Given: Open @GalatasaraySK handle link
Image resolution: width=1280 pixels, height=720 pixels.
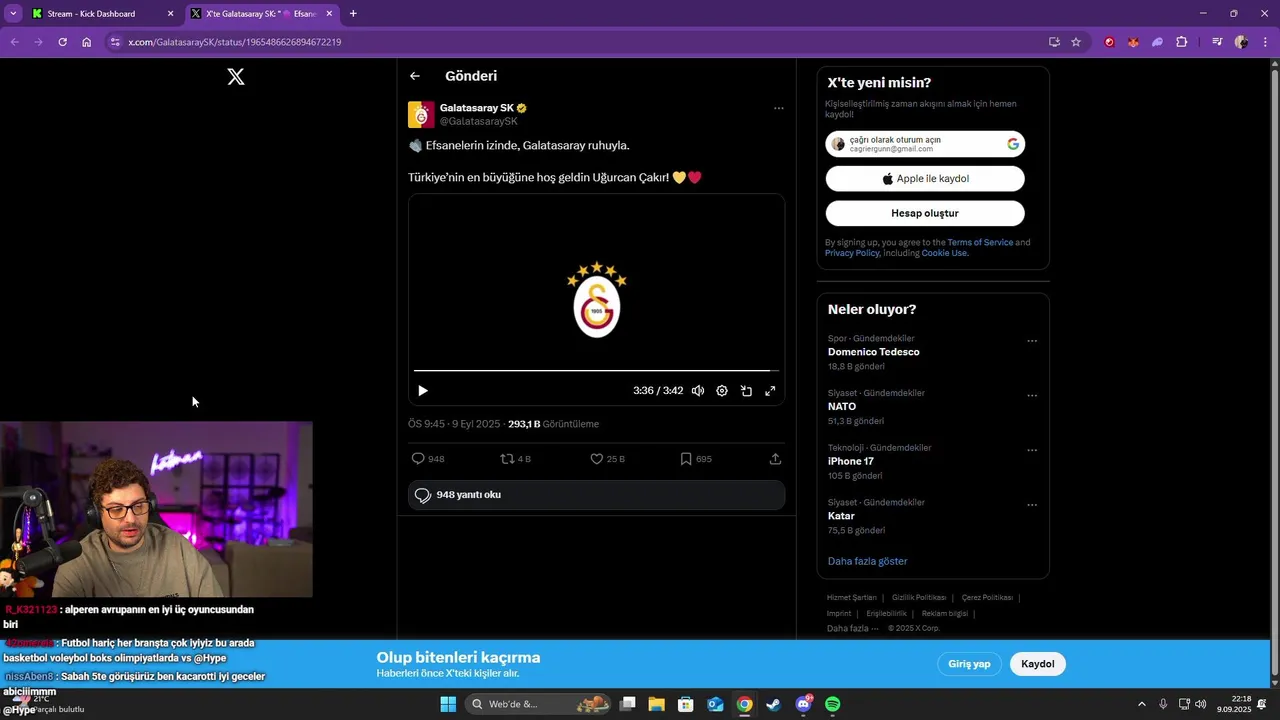Looking at the screenshot, I should click(x=479, y=121).
